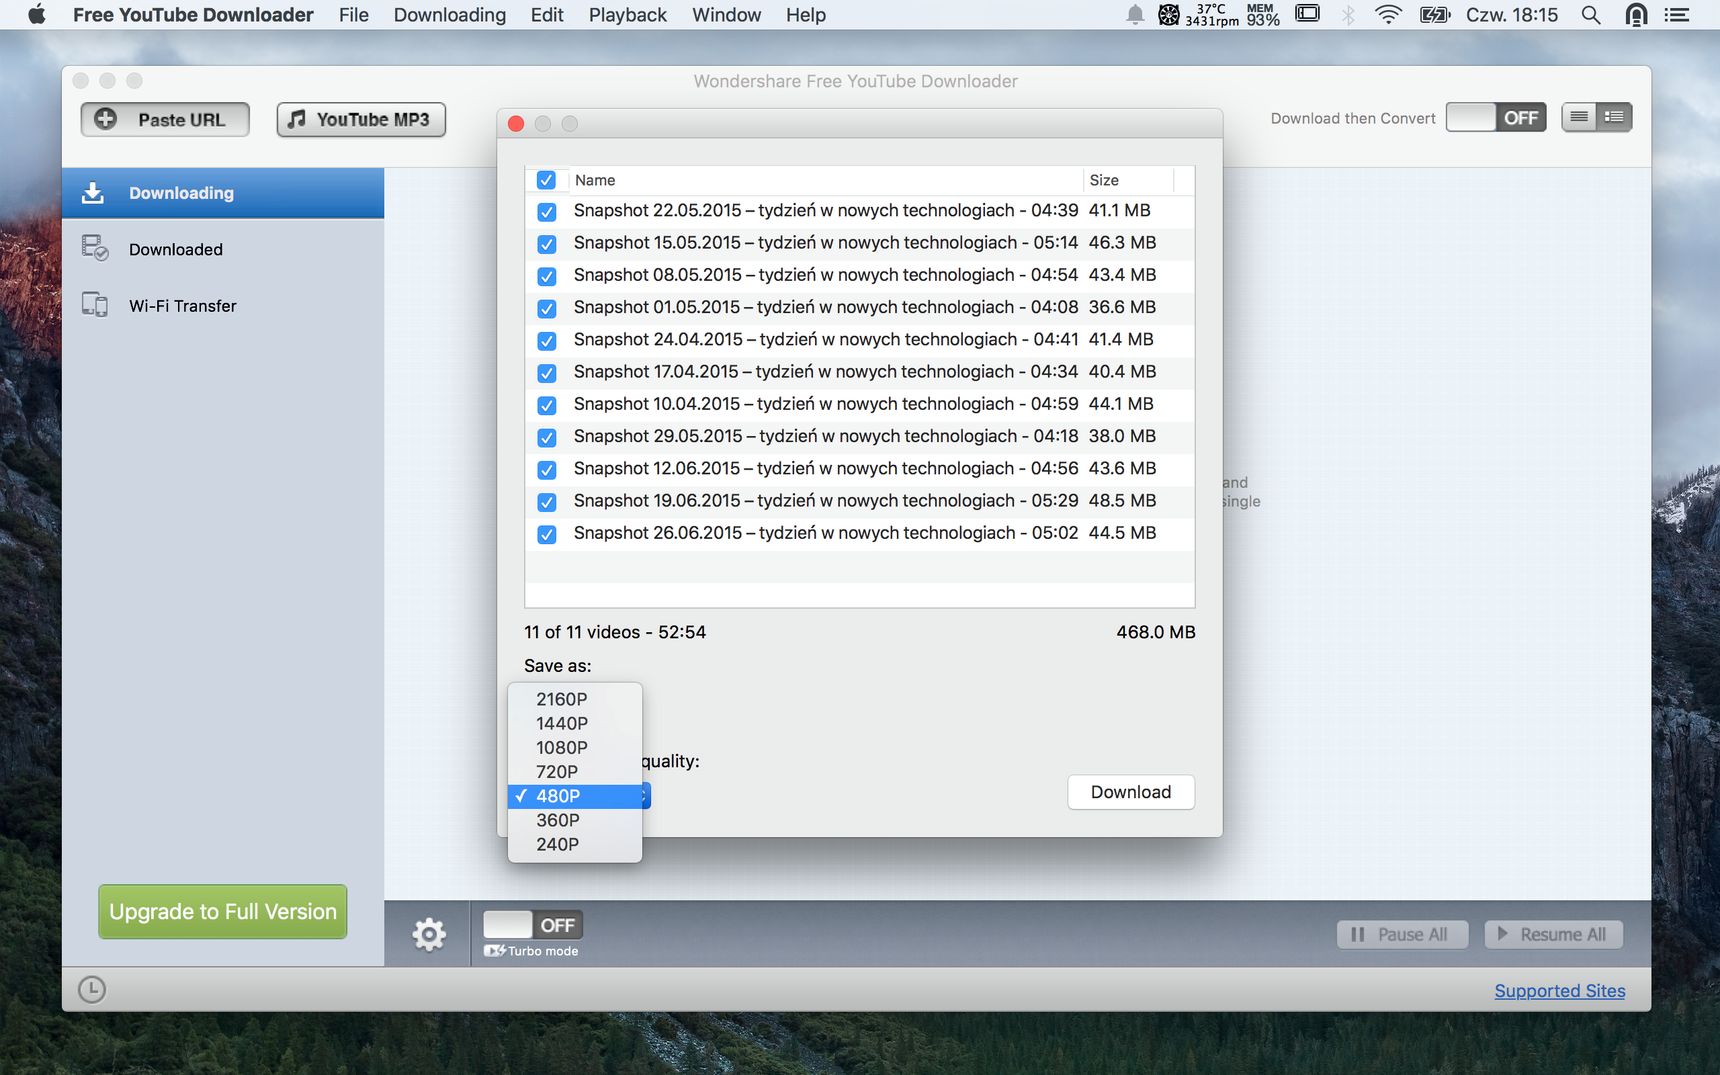Click the Paste URL button
Viewport: 1720px width, 1075px height.
click(x=165, y=119)
